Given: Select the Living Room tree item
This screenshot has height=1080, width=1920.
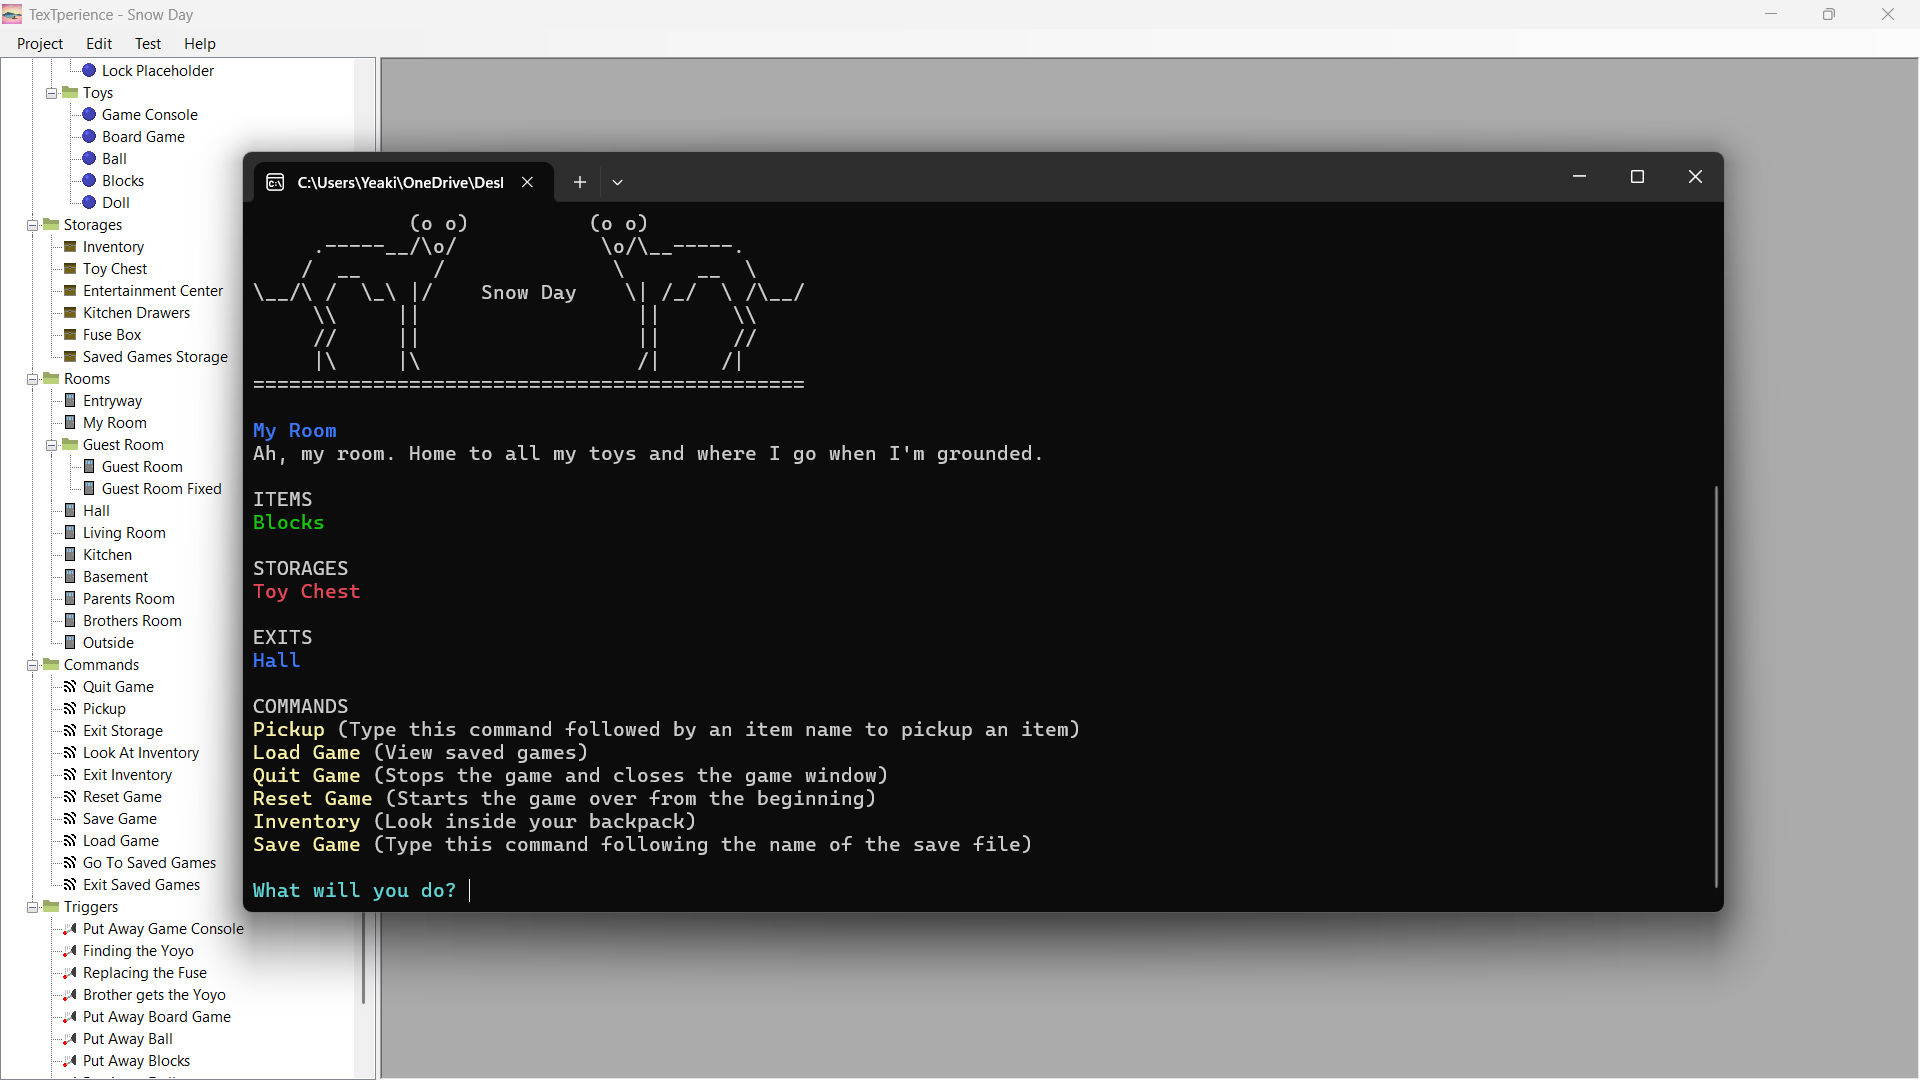Looking at the screenshot, I should pyautogui.click(x=124, y=532).
